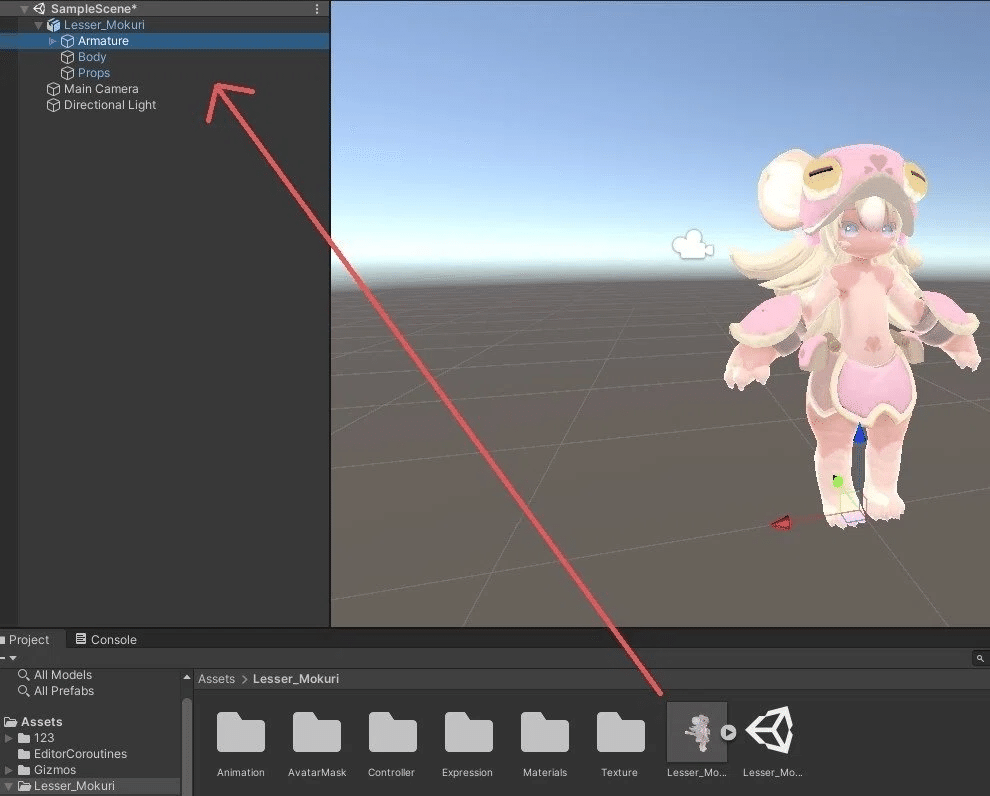Switch to the Project tab
Image resolution: width=990 pixels, height=796 pixels.
(x=29, y=639)
